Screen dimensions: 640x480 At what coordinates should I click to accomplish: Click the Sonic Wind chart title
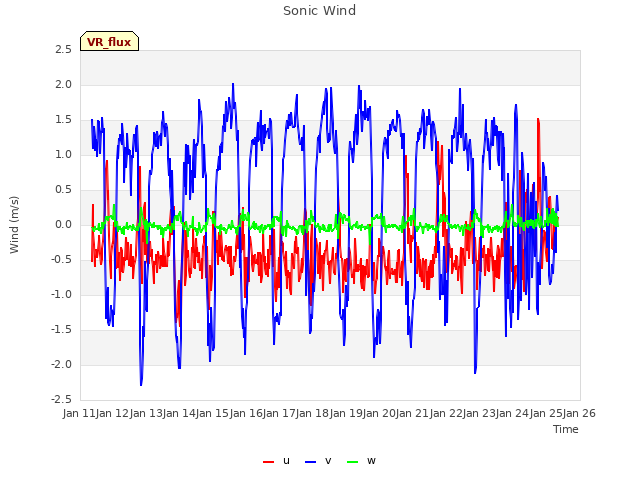pyautogui.click(x=320, y=11)
